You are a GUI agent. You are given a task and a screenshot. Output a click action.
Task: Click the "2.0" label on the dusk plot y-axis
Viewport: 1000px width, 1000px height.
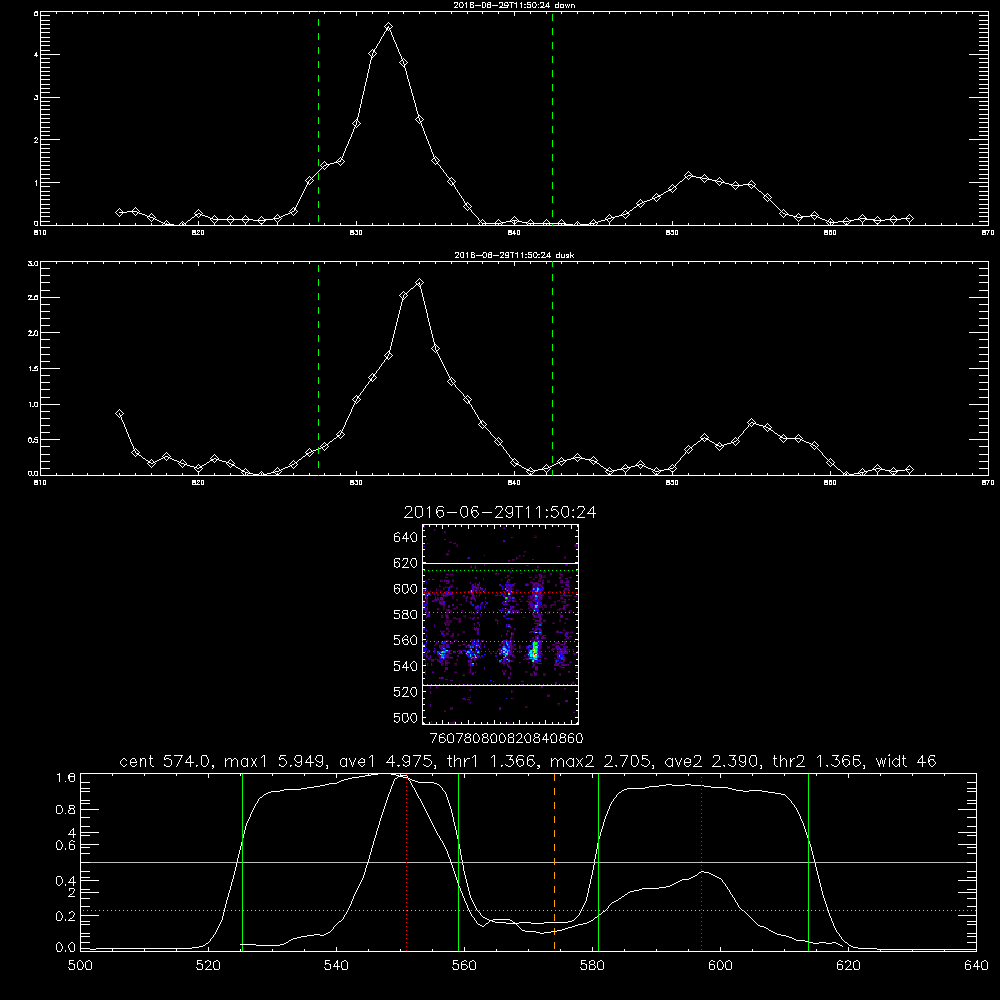tap(33, 333)
